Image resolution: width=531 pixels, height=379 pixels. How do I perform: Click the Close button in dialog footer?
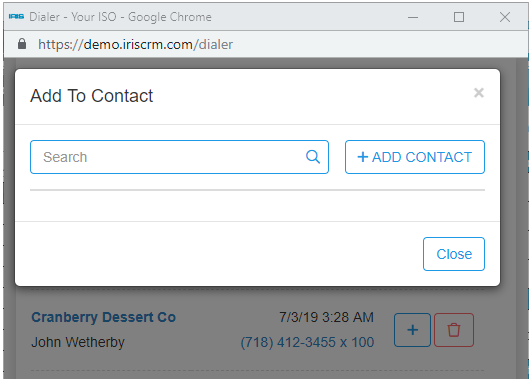tap(454, 254)
